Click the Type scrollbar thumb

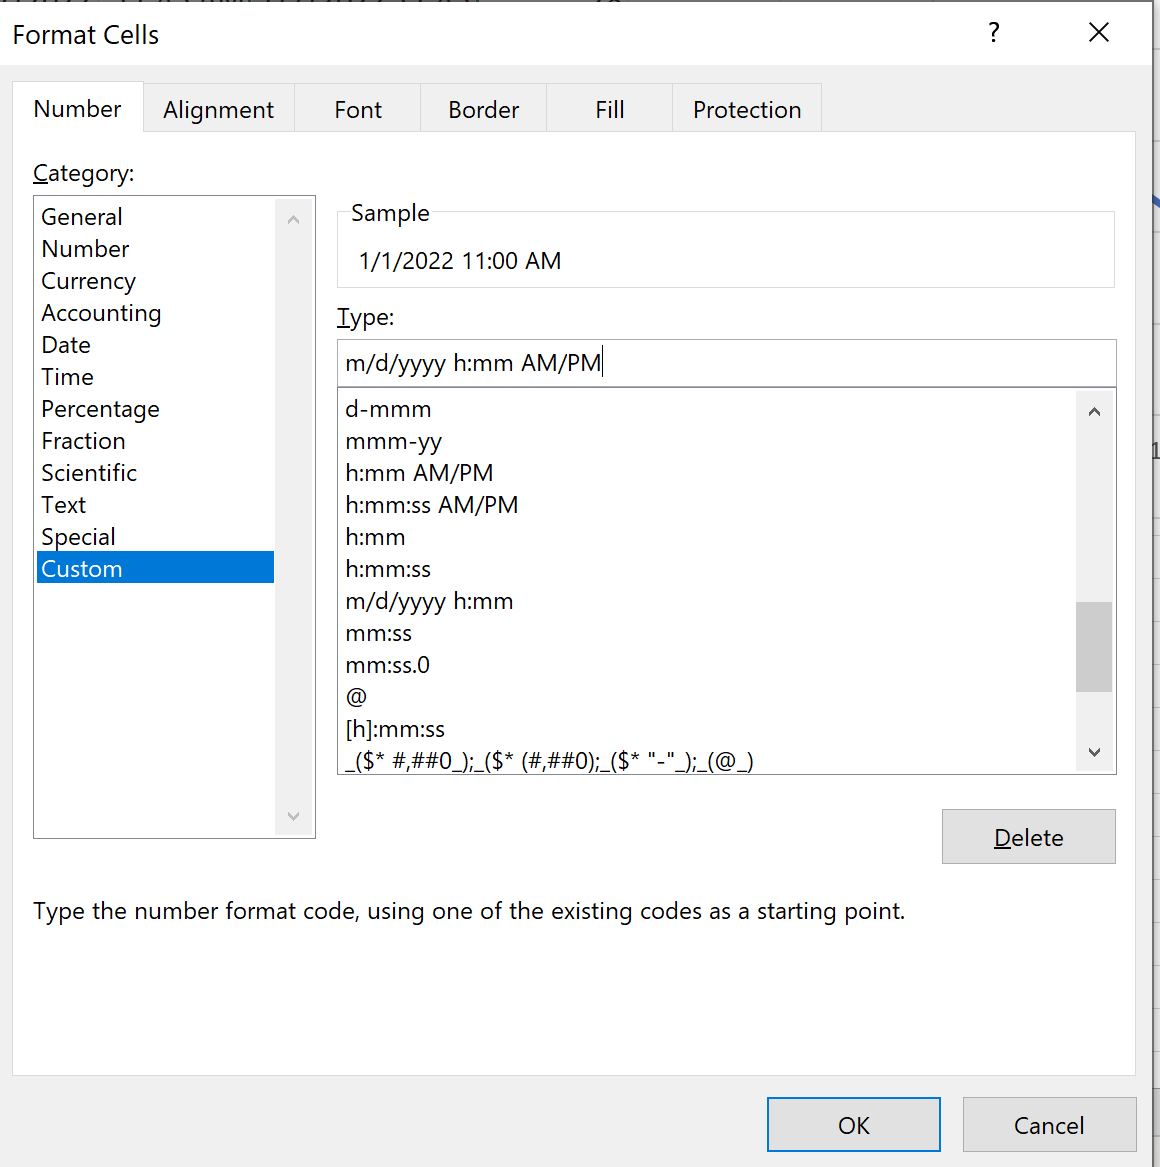(x=1094, y=647)
